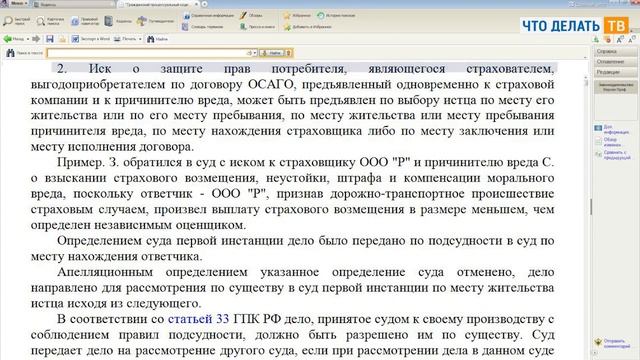
Task: Open Справочная информация
Action: coord(209,16)
